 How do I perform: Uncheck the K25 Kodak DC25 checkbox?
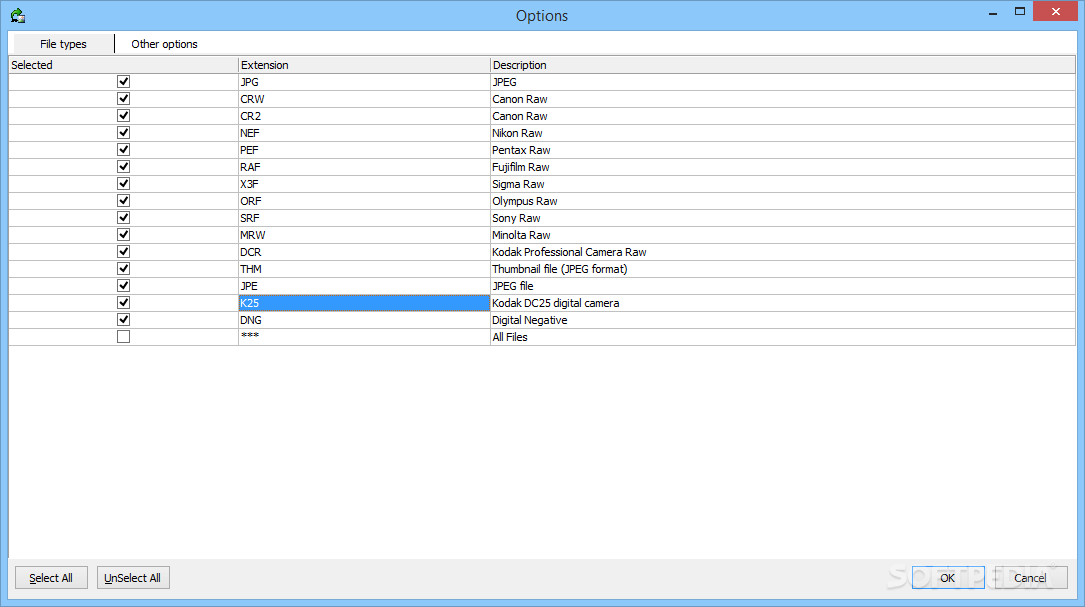[123, 302]
